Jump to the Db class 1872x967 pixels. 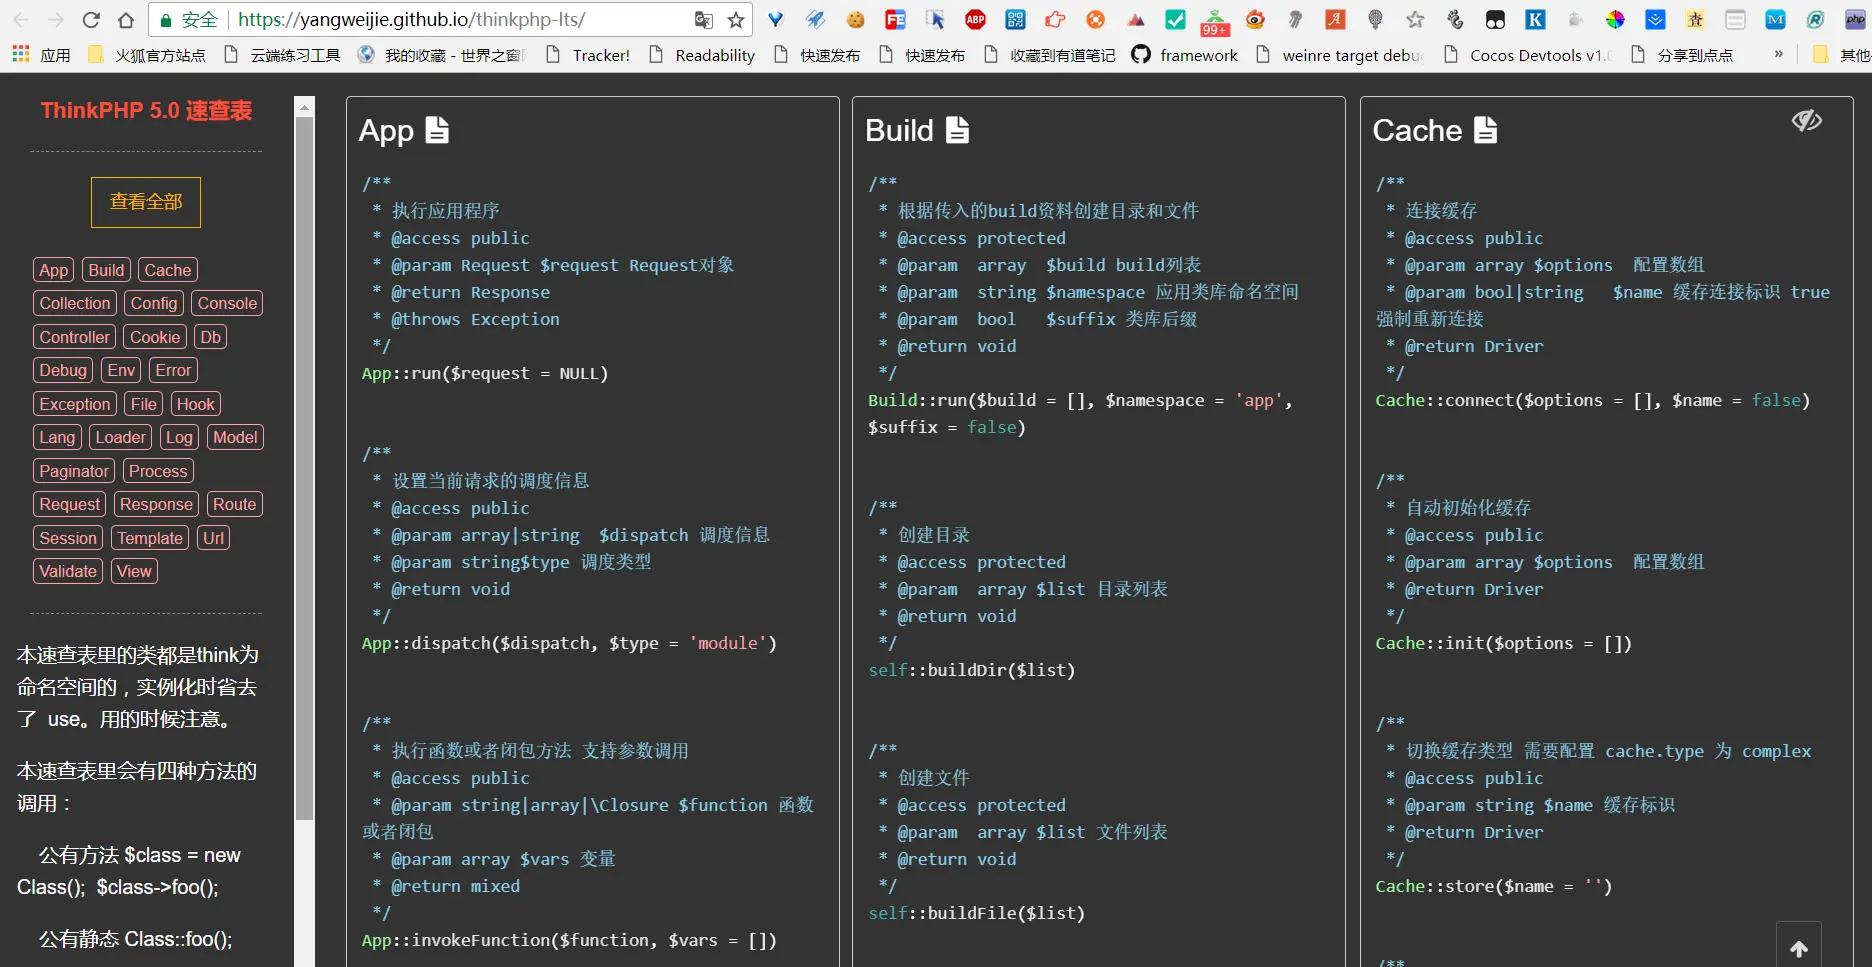click(x=210, y=337)
